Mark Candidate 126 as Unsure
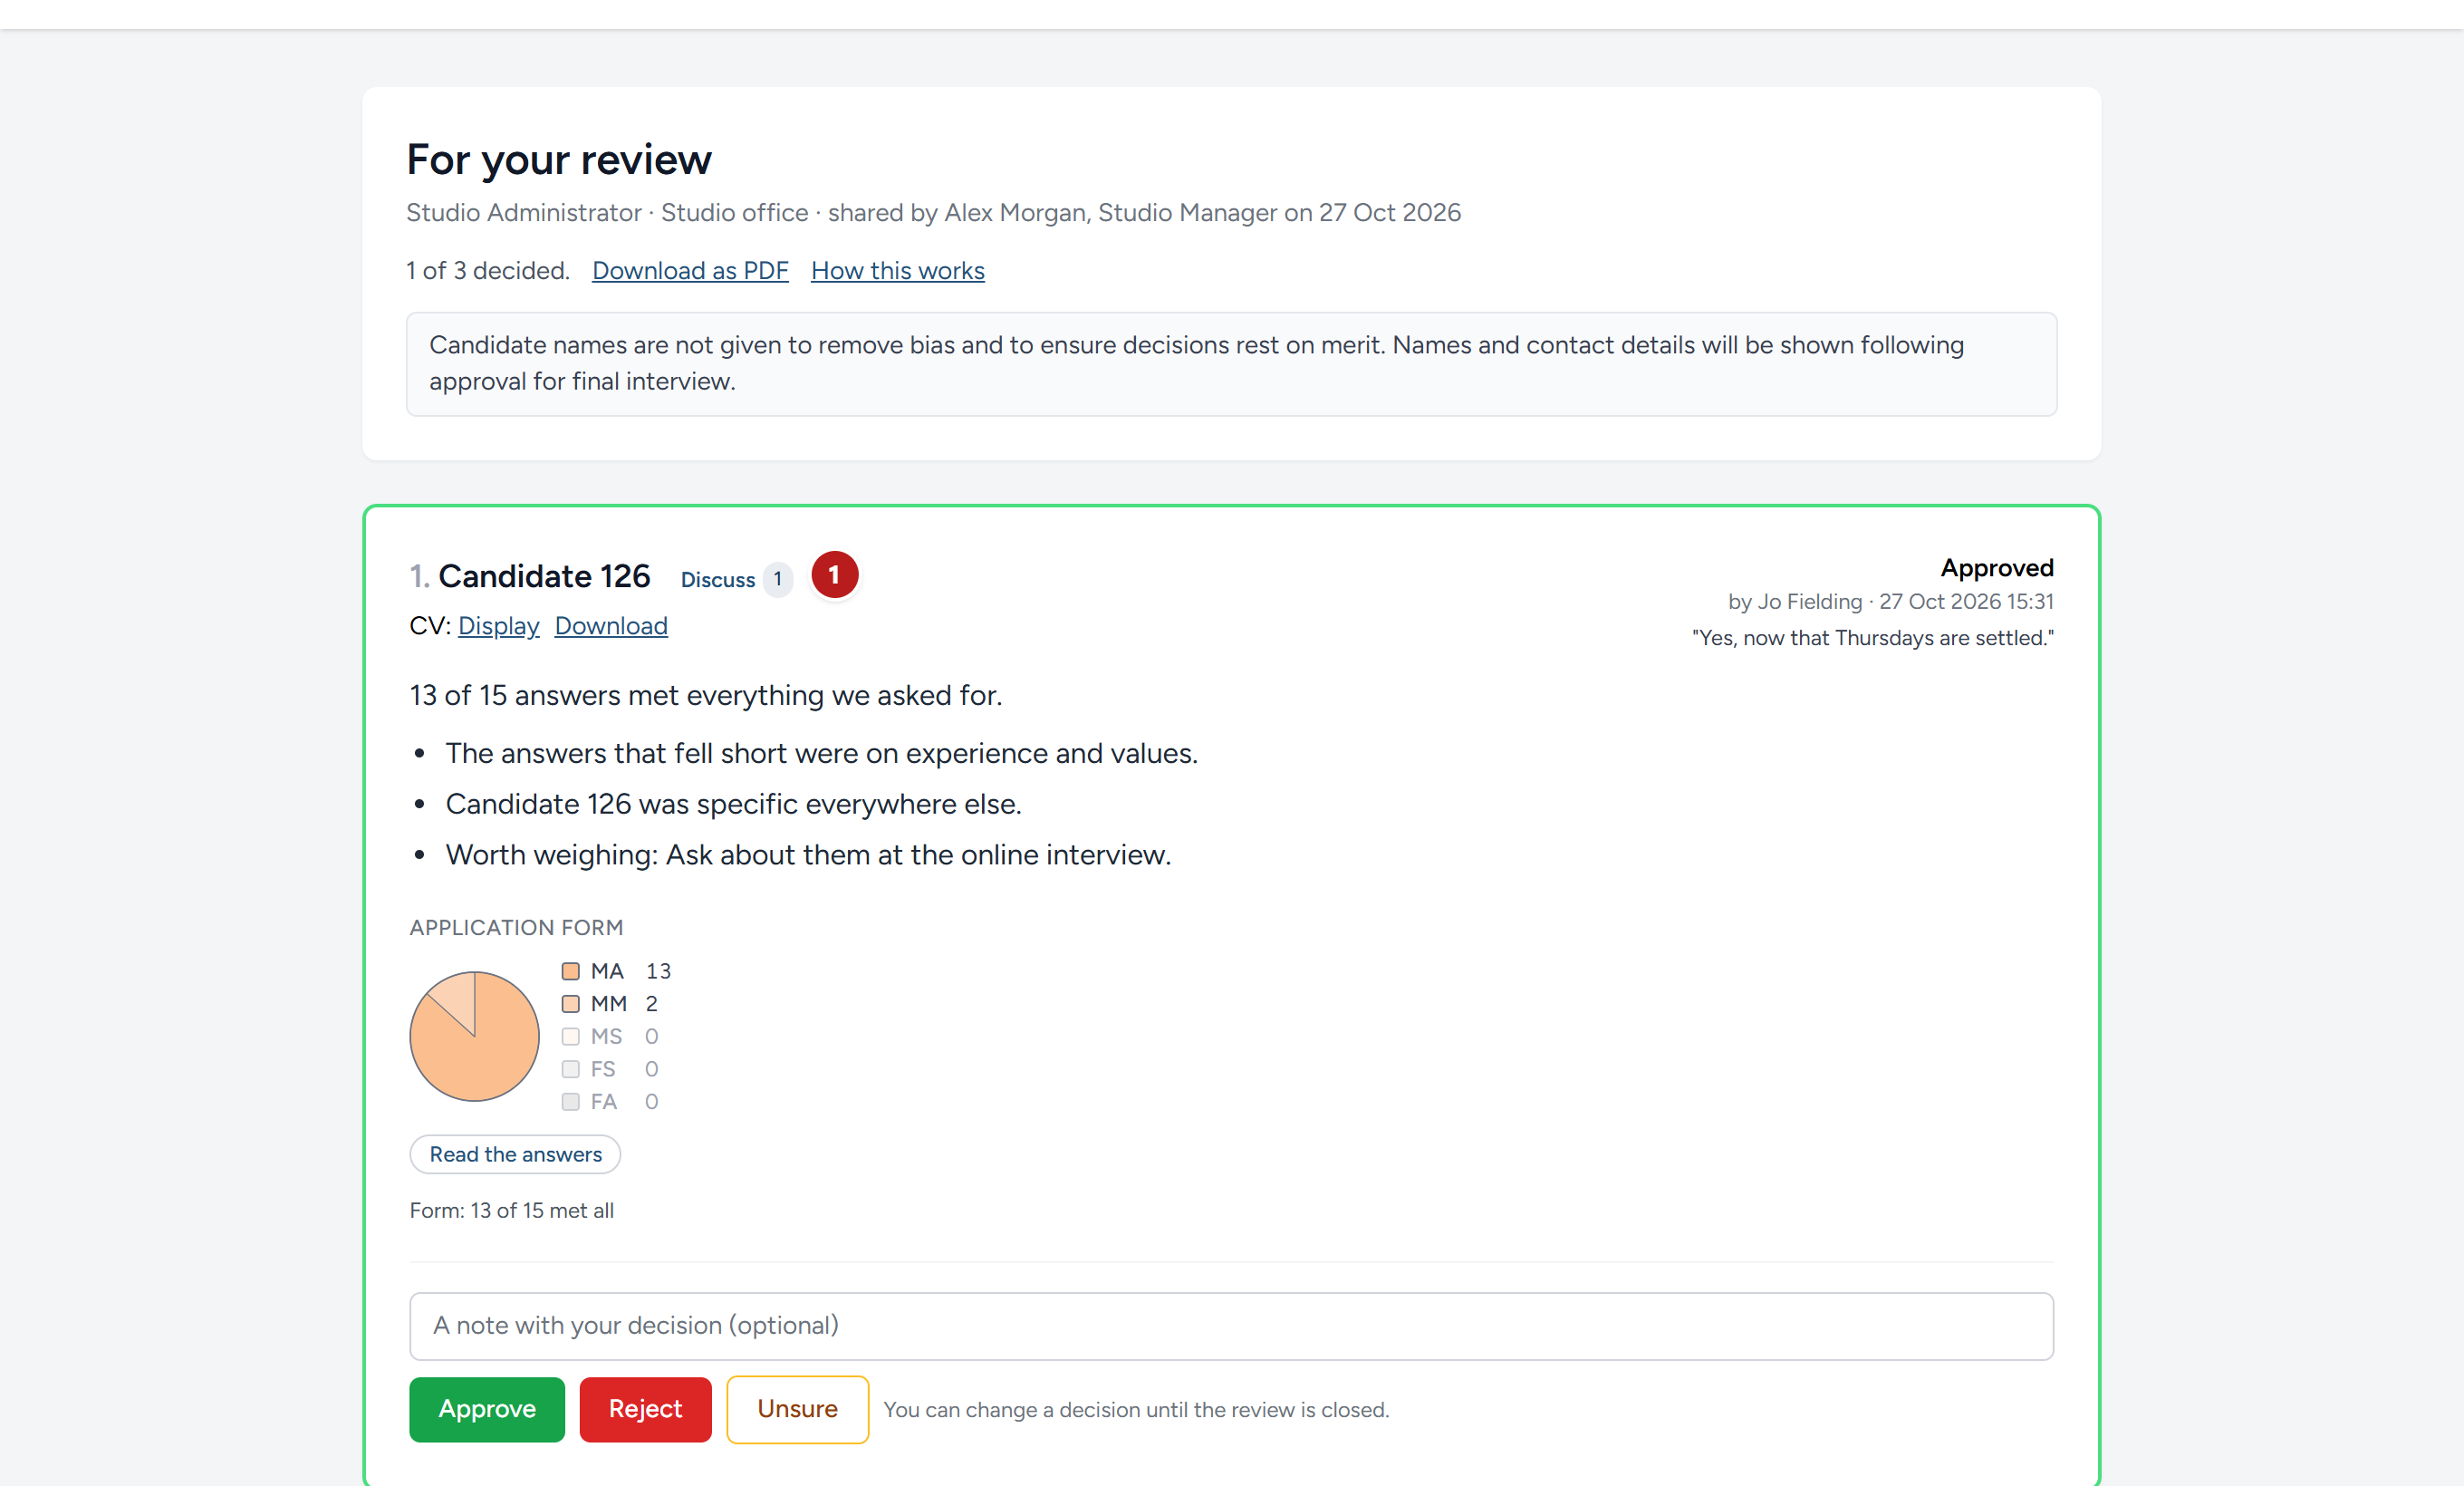The width and height of the screenshot is (2464, 1486). coord(797,1409)
